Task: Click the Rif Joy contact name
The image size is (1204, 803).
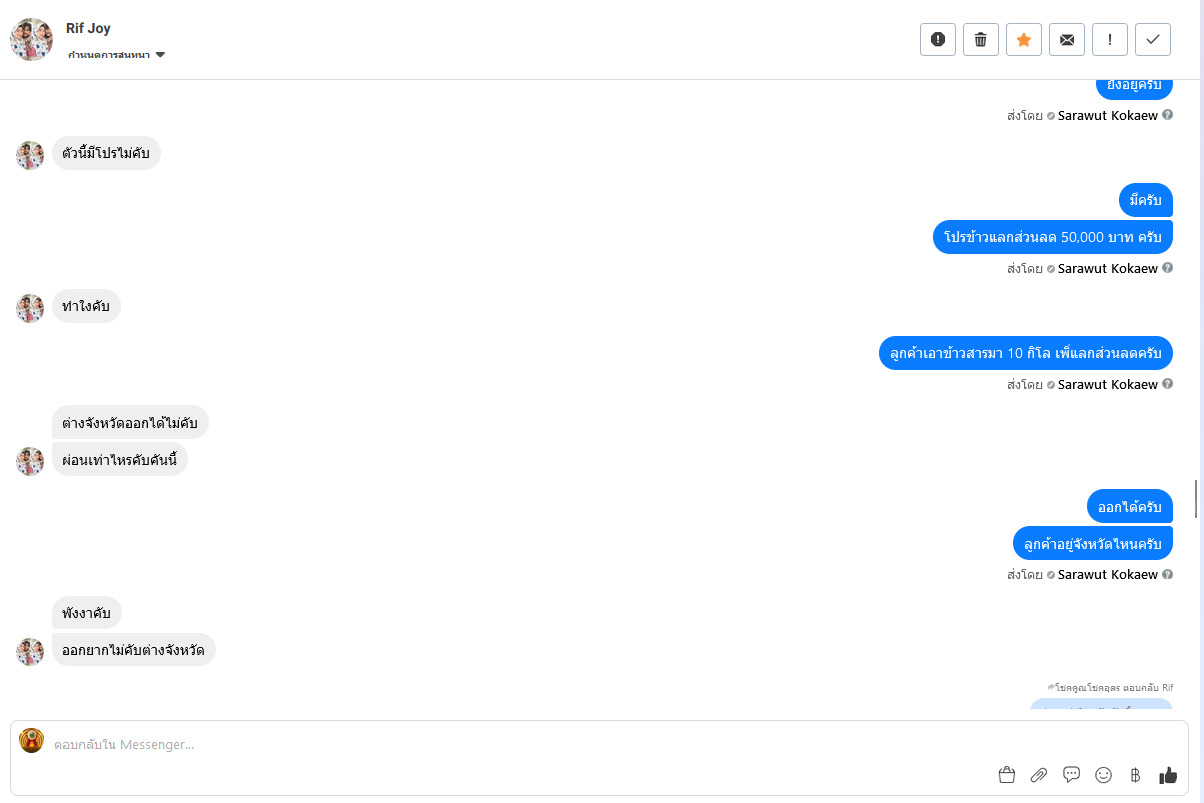Action: (x=88, y=28)
